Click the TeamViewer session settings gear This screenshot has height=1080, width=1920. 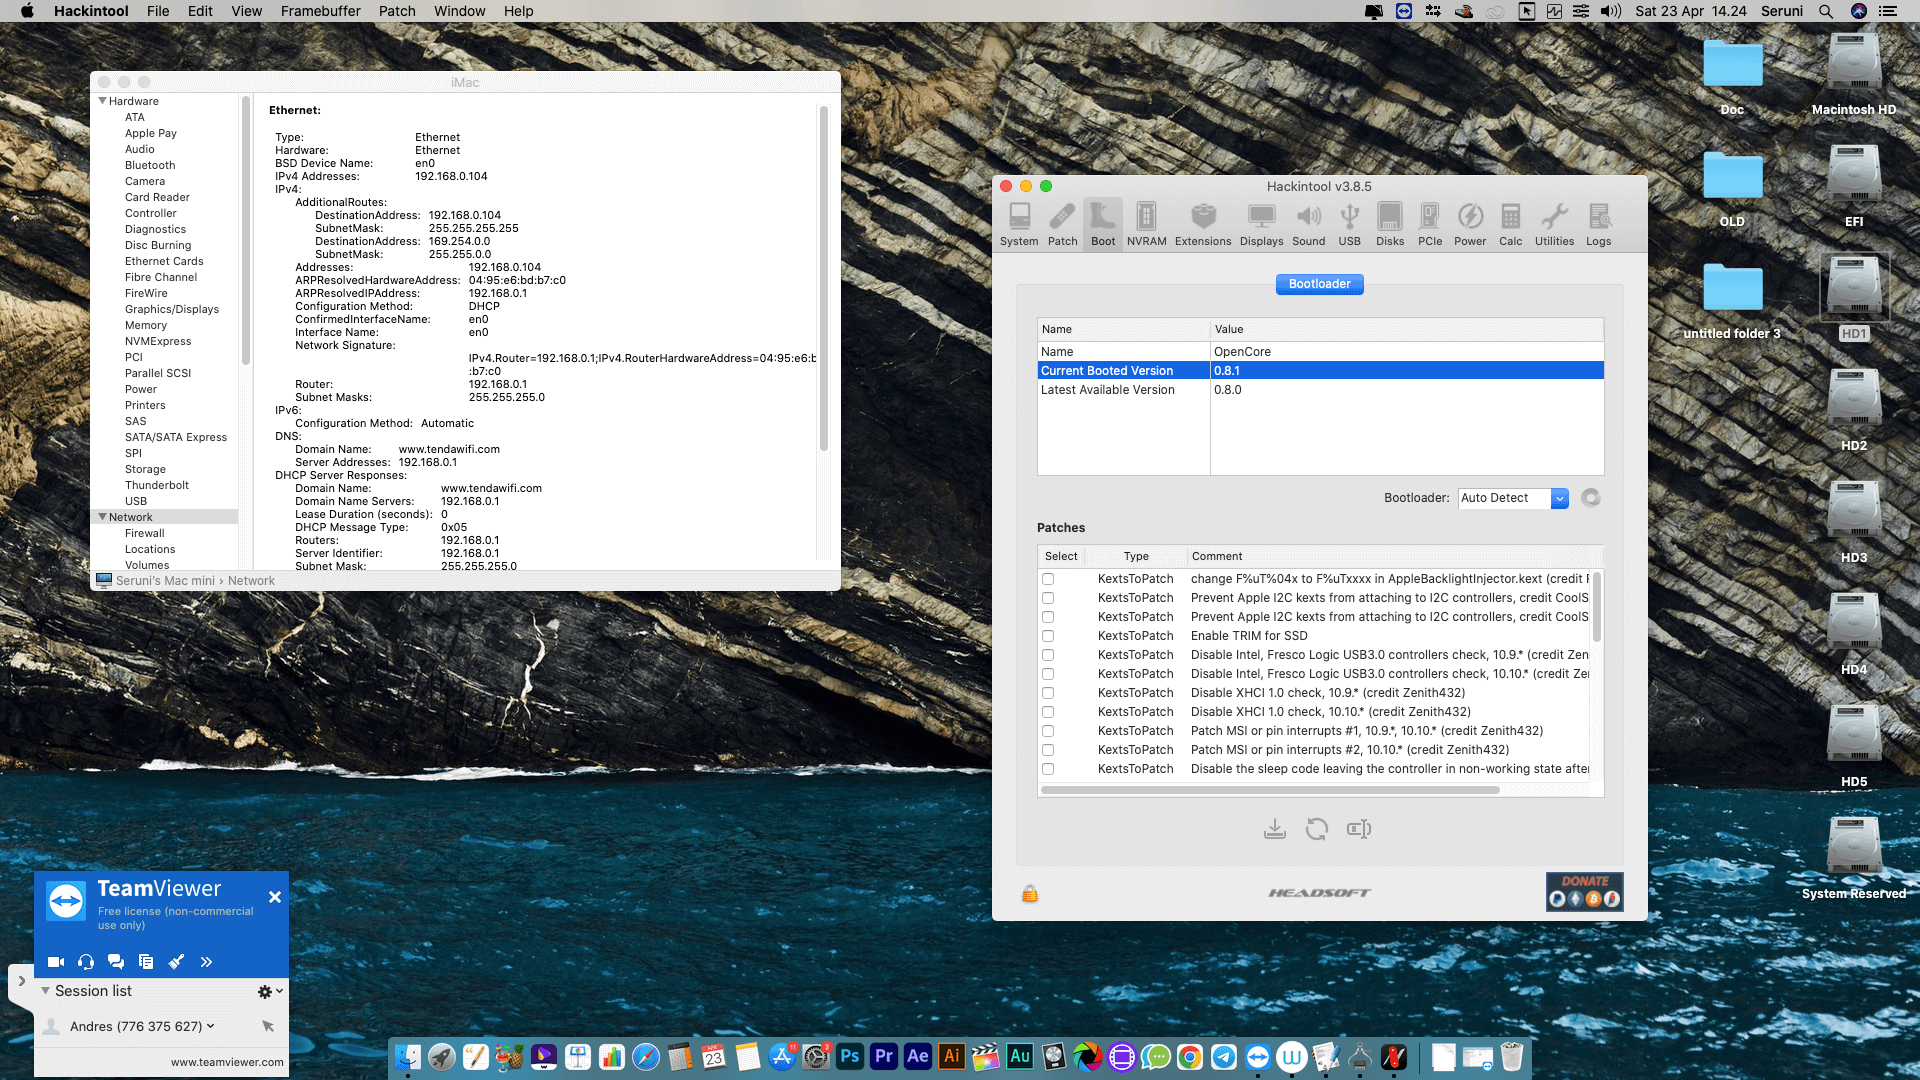click(265, 992)
